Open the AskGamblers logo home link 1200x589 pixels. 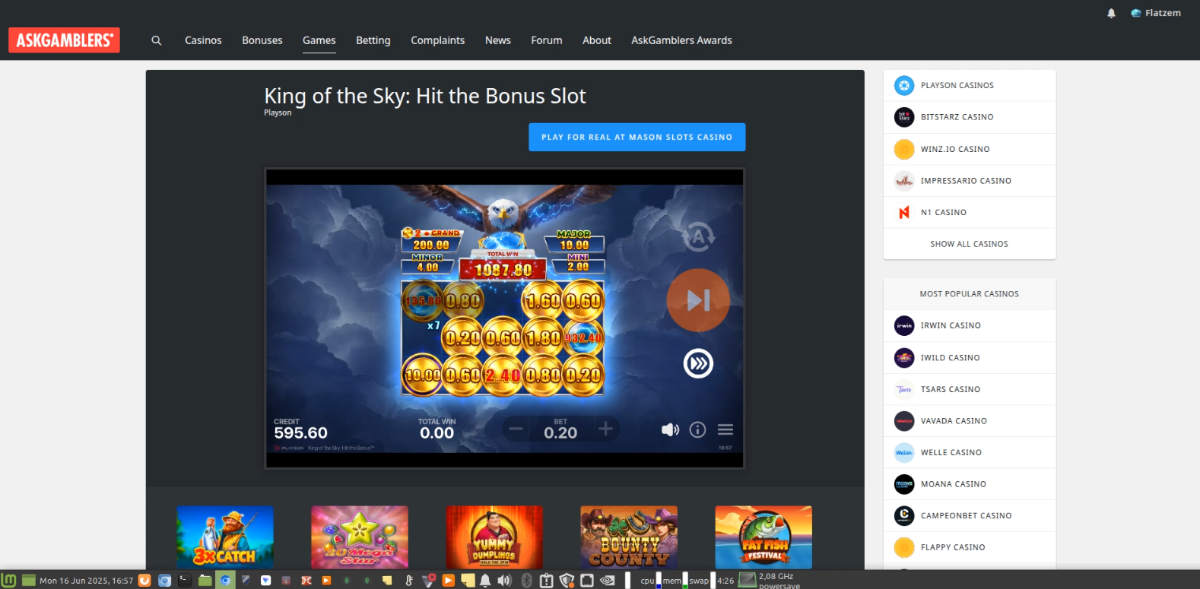tap(64, 40)
